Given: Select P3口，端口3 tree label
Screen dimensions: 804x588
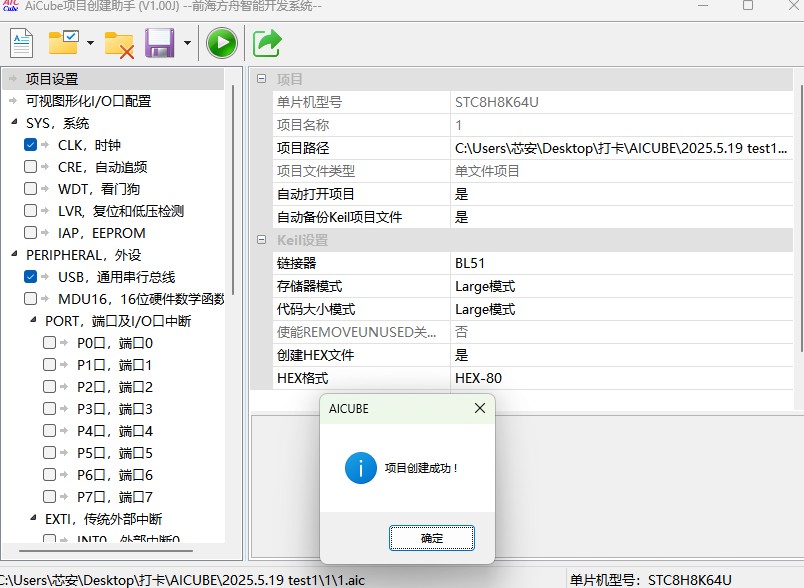Looking at the screenshot, I should [x=114, y=409].
